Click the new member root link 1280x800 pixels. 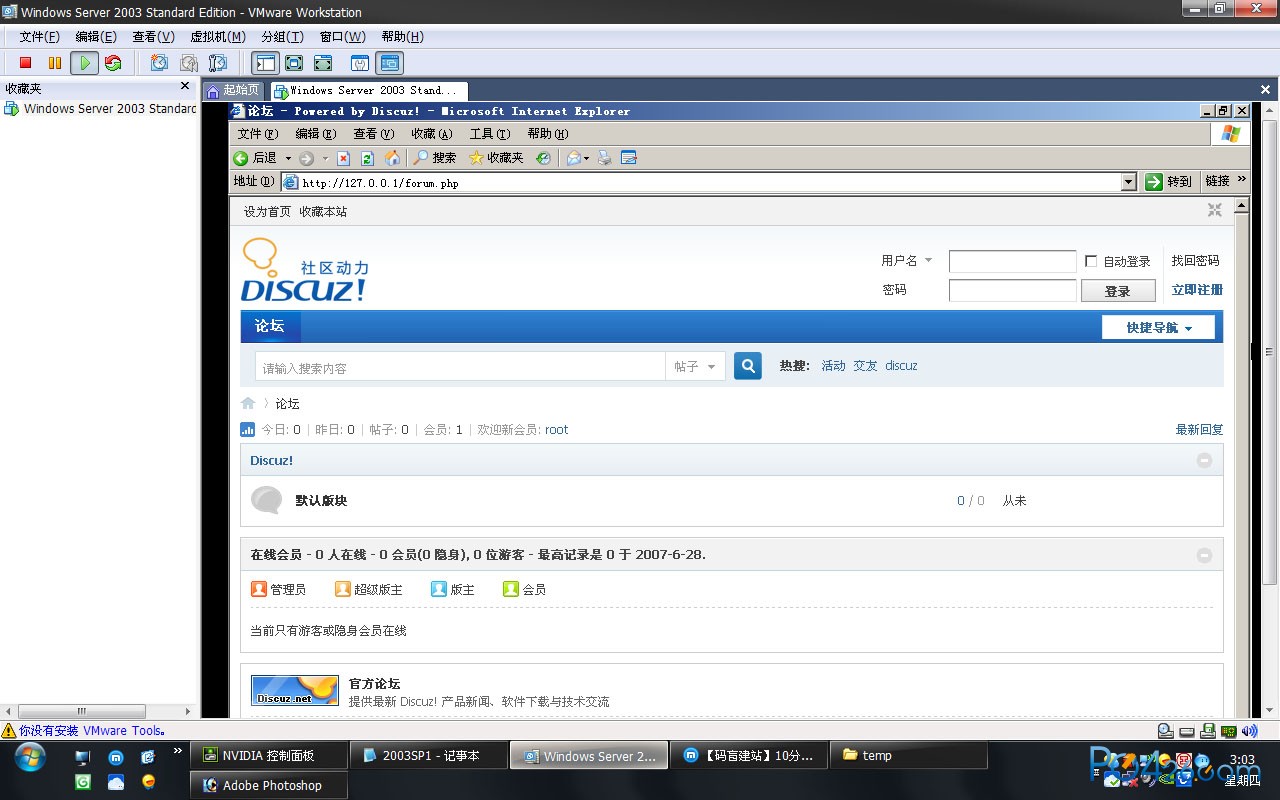click(x=557, y=429)
